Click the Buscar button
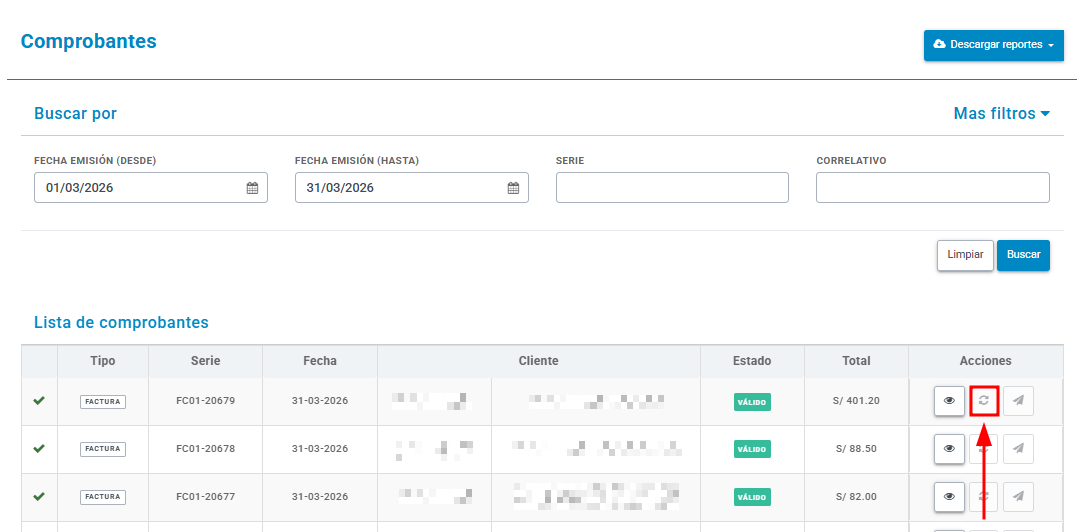The height and width of the screenshot is (532, 1085). click(x=1023, y=255)
